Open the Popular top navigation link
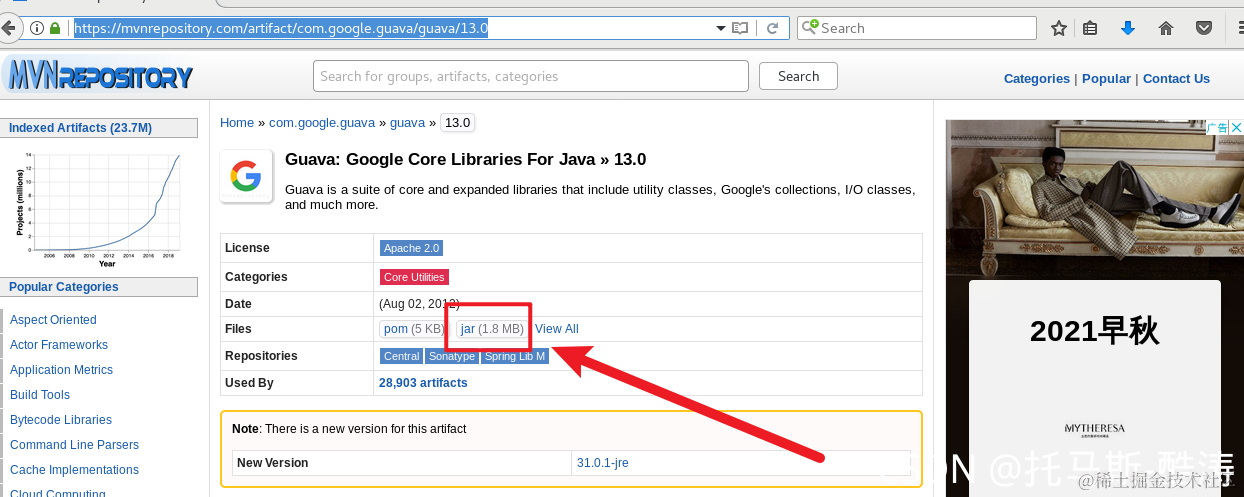 (x=1106, y=78)
